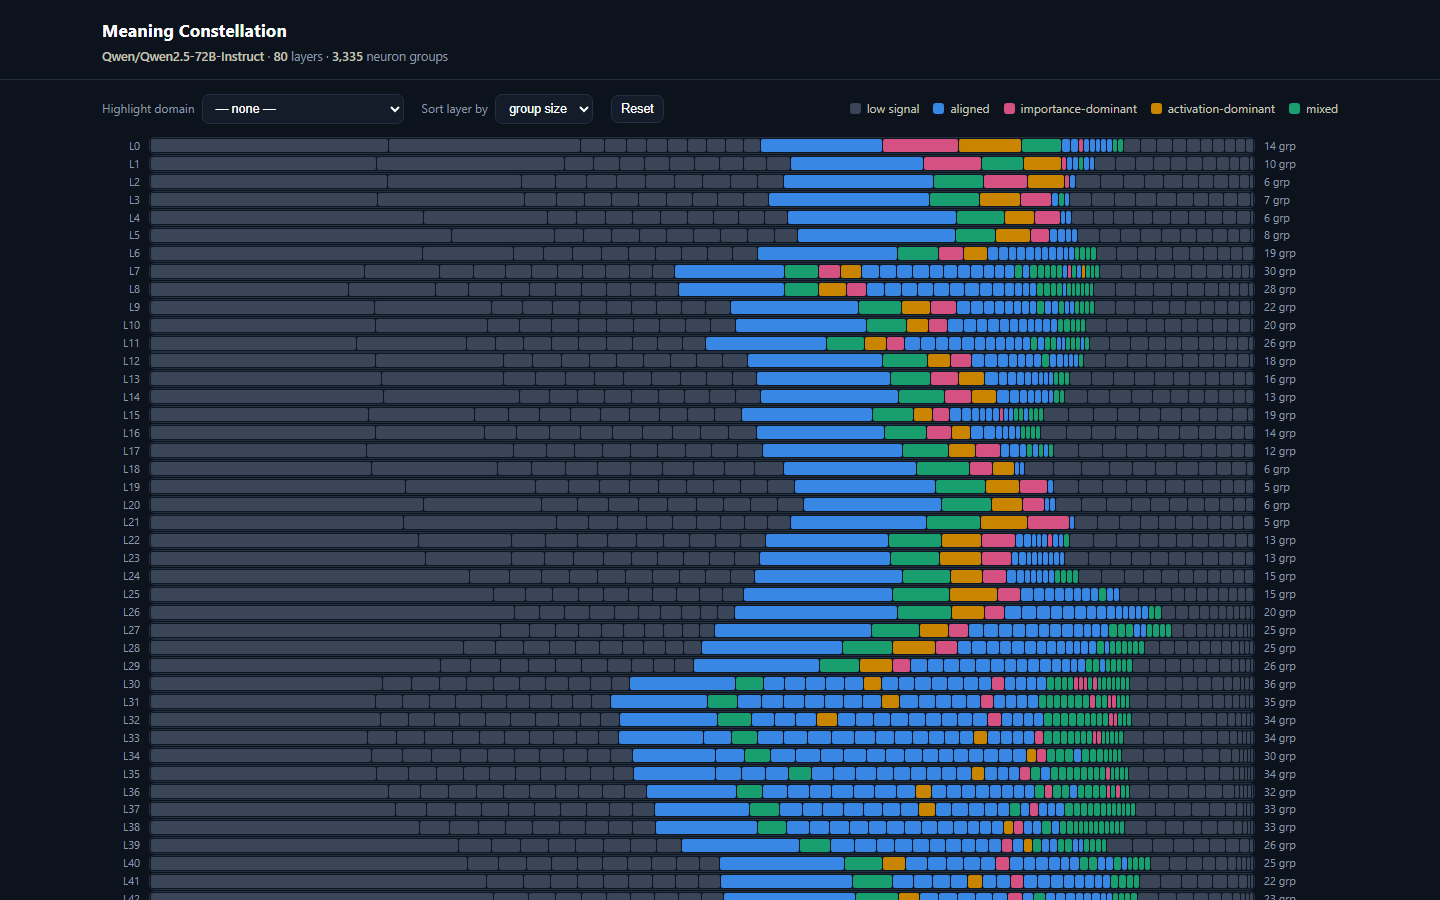The width and height of the screenshot is (1440, 900).
Task: Select the first gray low-signal segment in row L10
Action: [262, 326]
